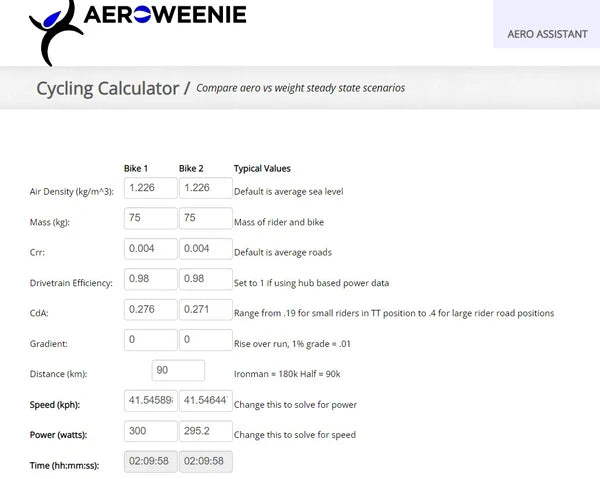Click the Distance (km) field
600x479 pixels.
coord(177,371)
